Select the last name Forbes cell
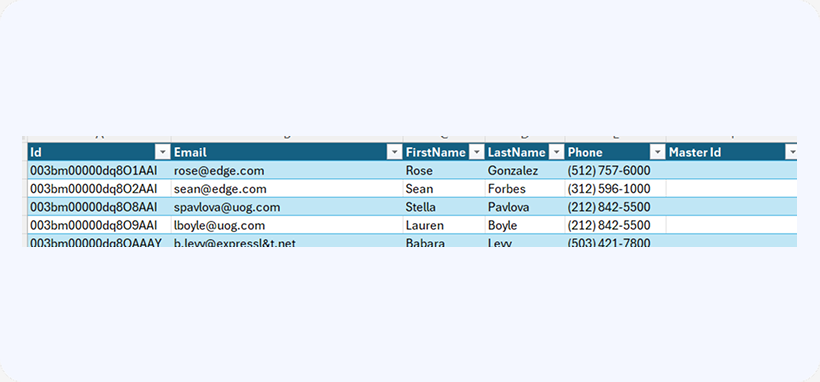Screen dimensions: 820x382 (525, 188)
